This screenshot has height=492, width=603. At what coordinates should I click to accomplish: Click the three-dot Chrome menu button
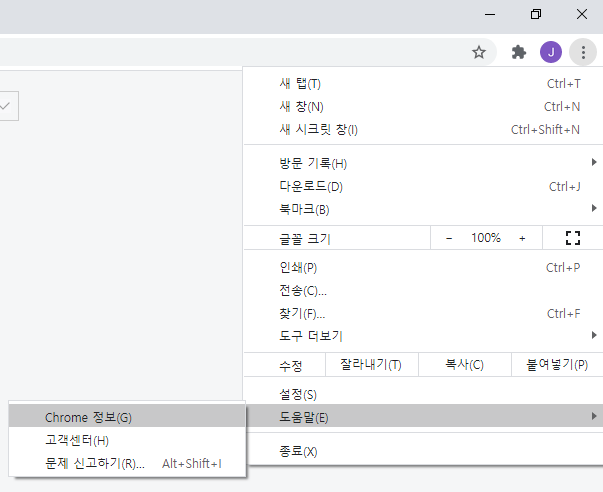tap(583, 52)
